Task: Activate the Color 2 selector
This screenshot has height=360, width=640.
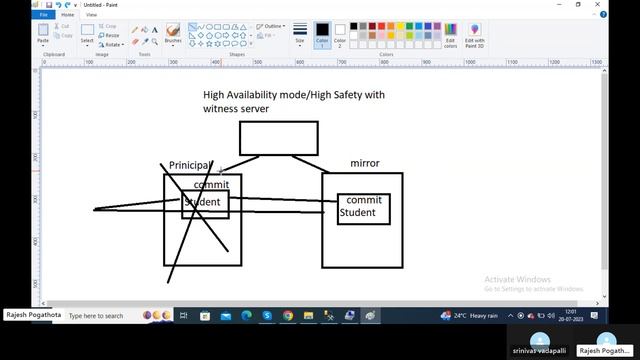Action: pyautogui.click(x=340, y=36)
